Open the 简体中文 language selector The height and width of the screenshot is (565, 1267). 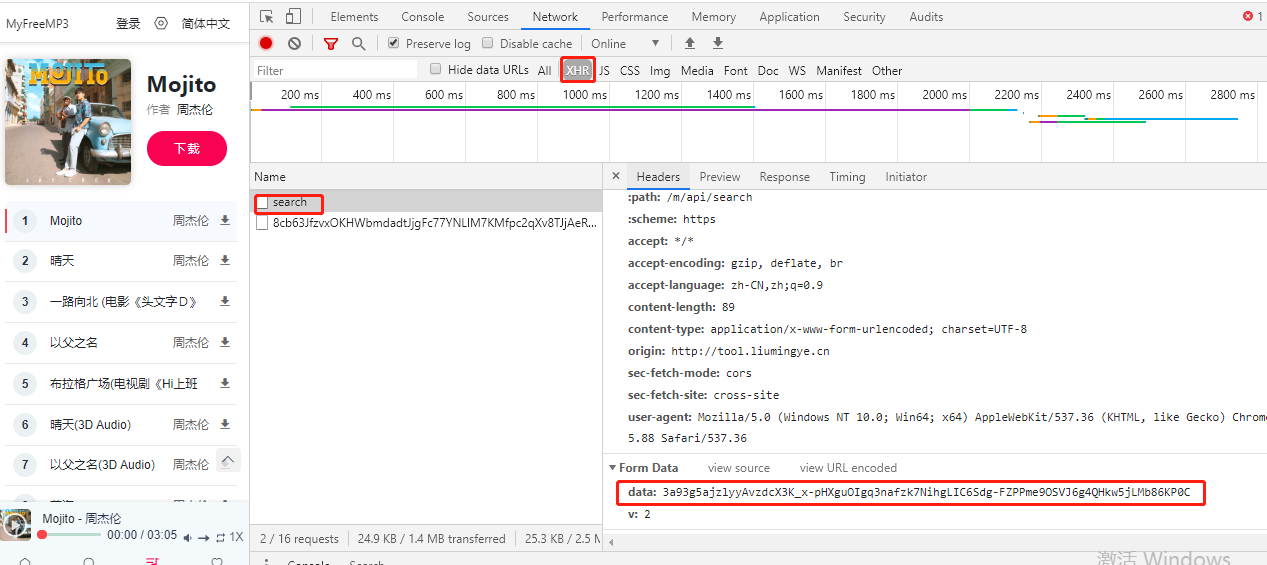click(x=206, y=24)
